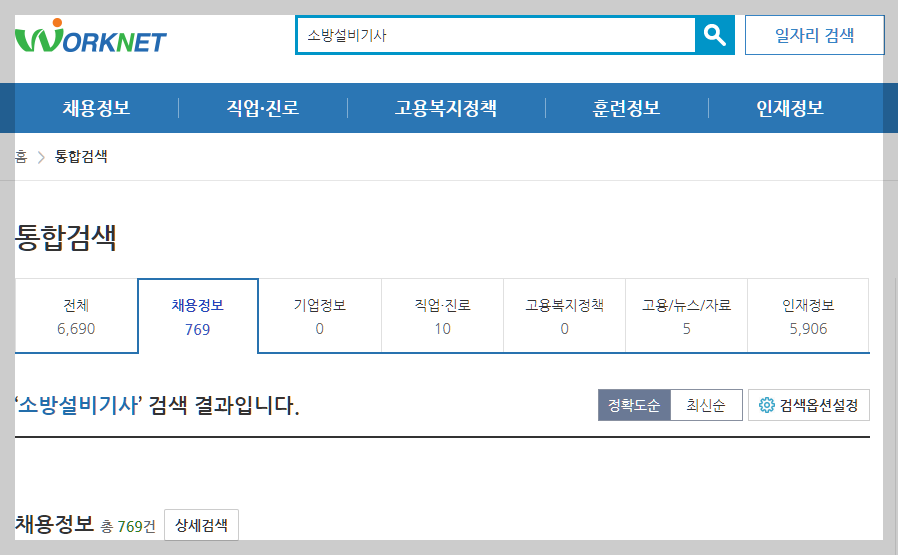The height and width of the screenshot is (555, 898).
Task: Open the 인재정보 main menu
Action: click(x=790, y=108)
